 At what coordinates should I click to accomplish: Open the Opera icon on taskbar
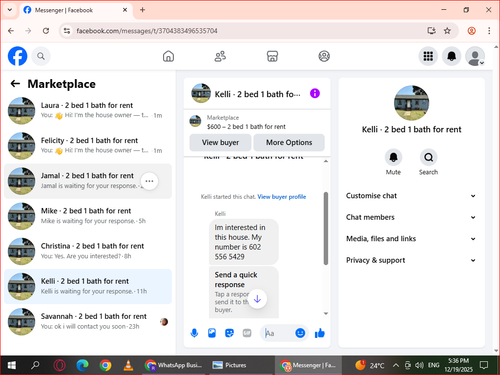pos(59,365)
